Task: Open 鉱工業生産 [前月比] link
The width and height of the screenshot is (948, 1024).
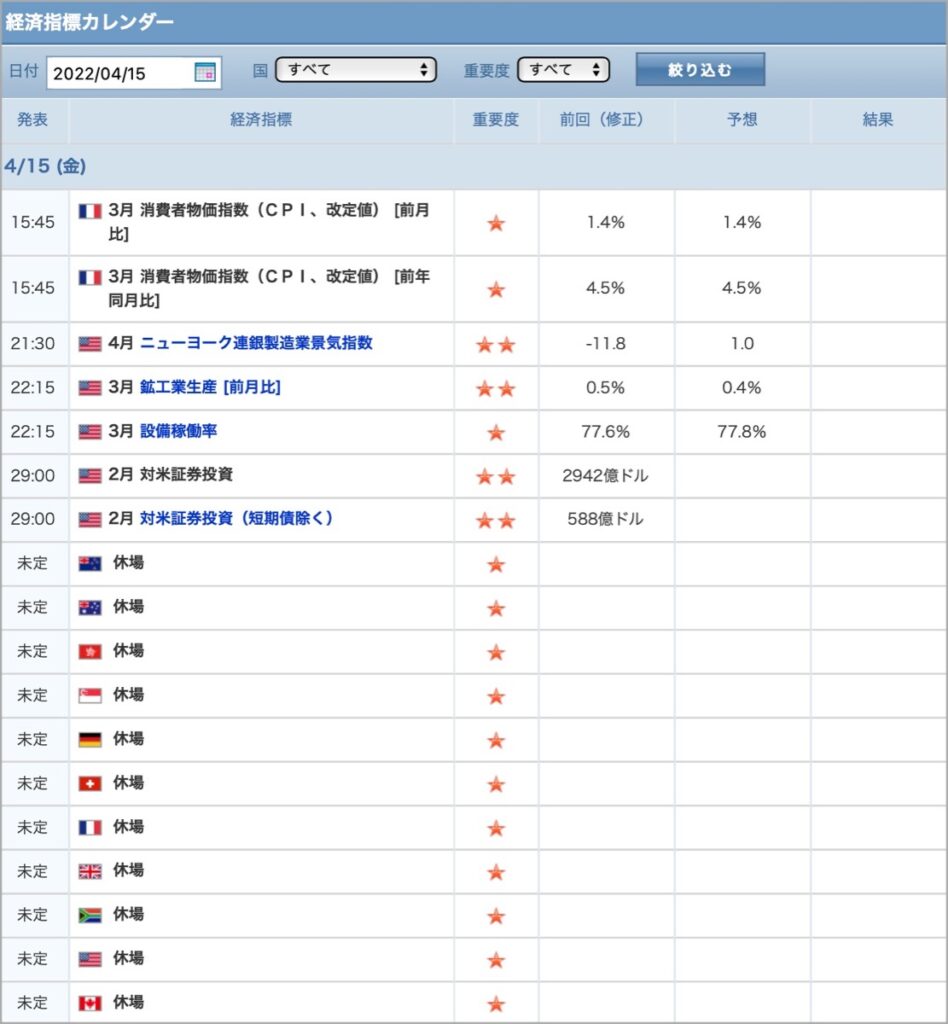Action: coord(210,387)
